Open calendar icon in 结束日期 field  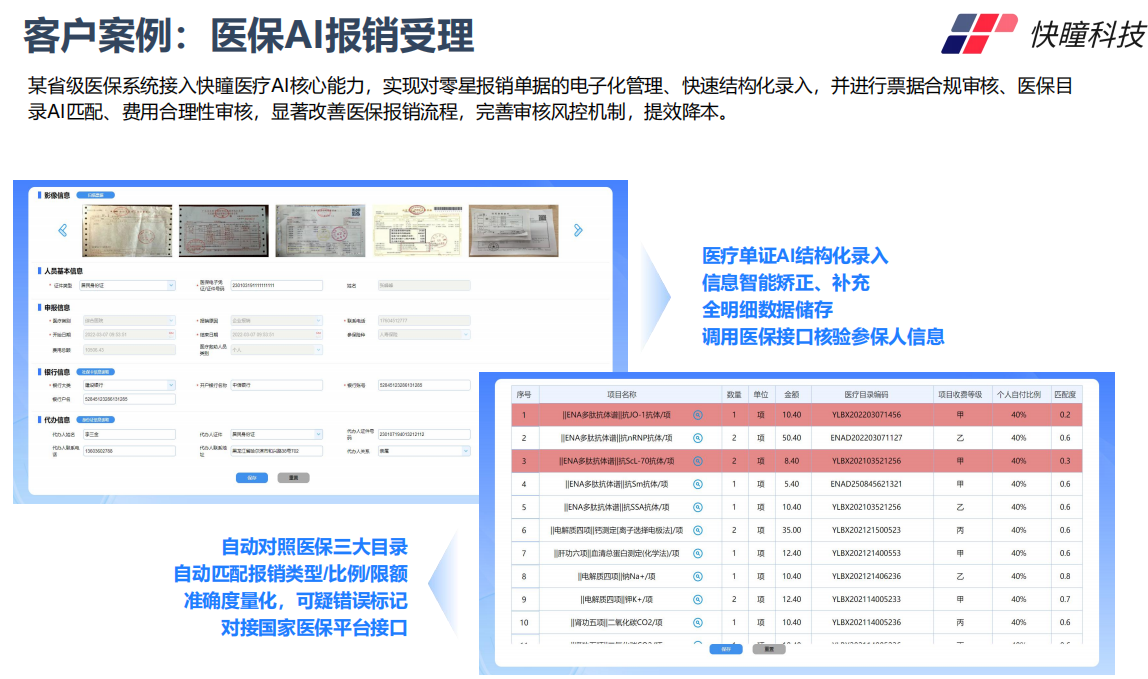318,334
